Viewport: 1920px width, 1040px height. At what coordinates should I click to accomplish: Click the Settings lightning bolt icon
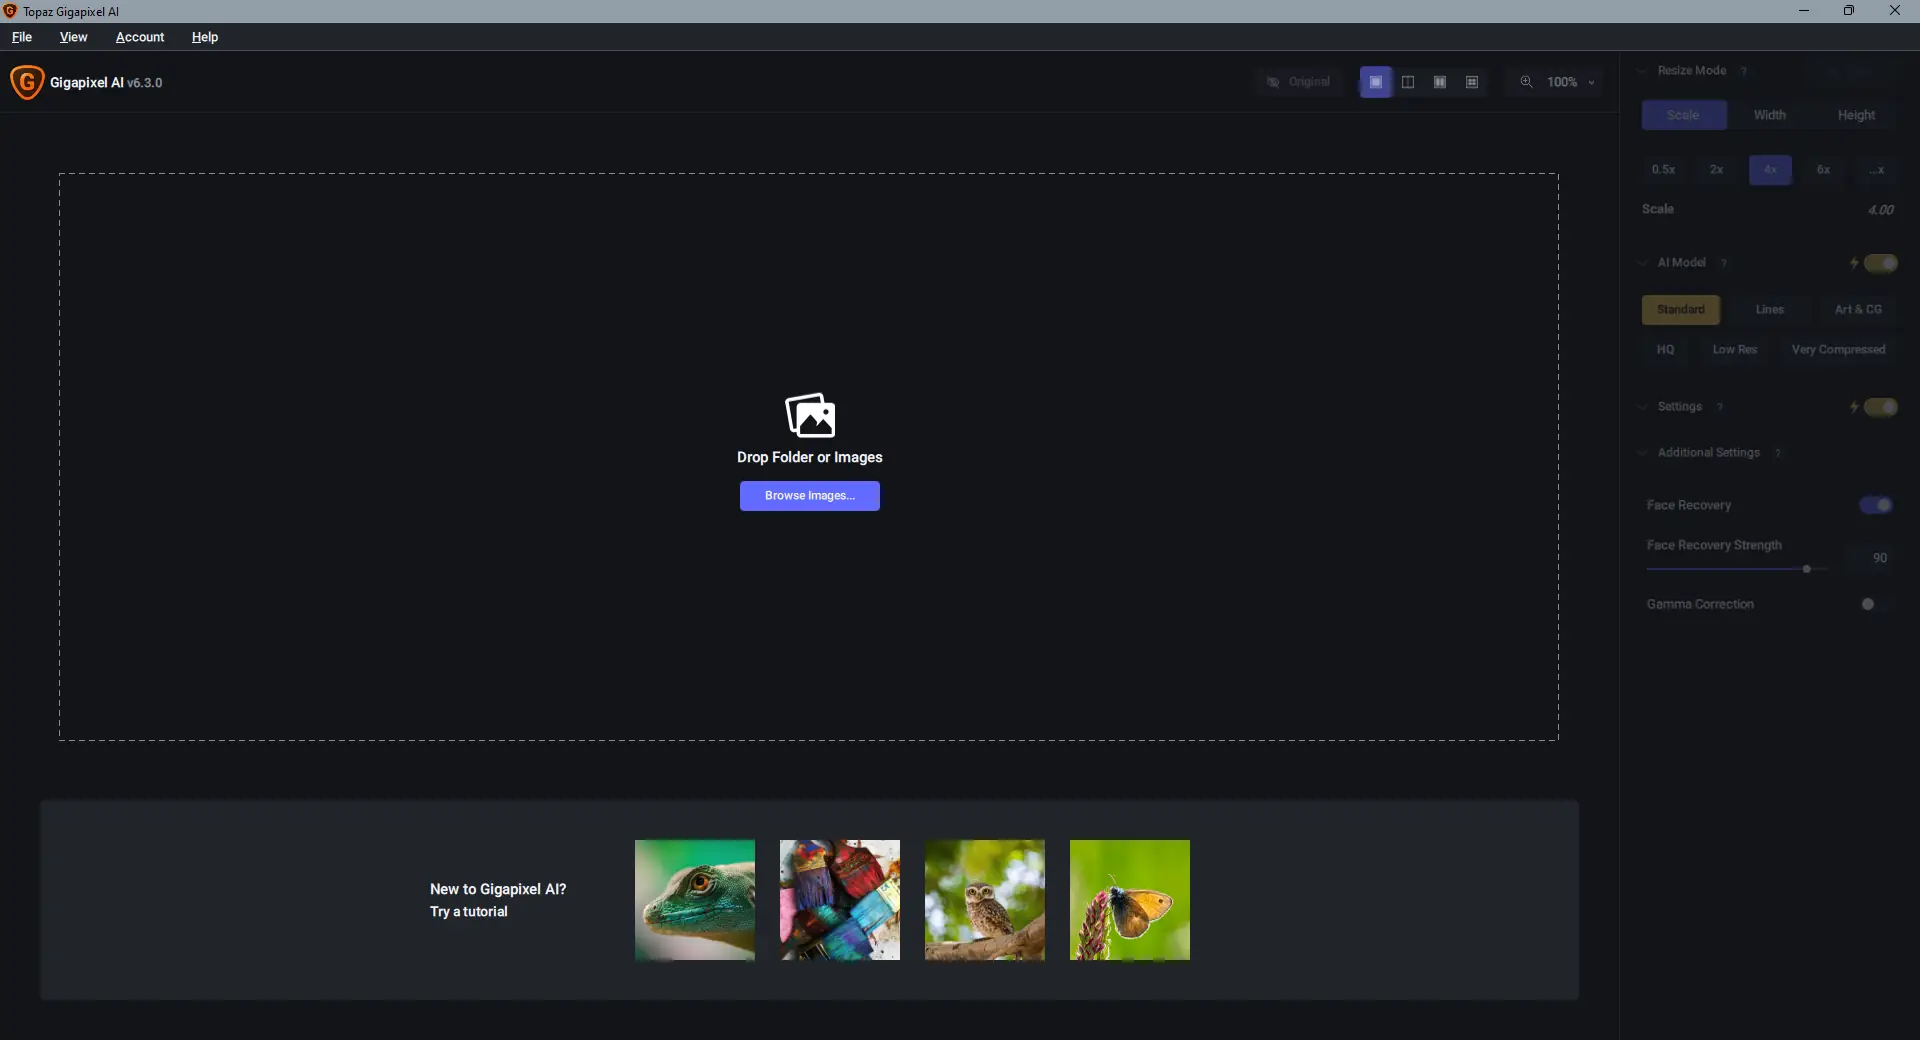[x=1854, y=407]
